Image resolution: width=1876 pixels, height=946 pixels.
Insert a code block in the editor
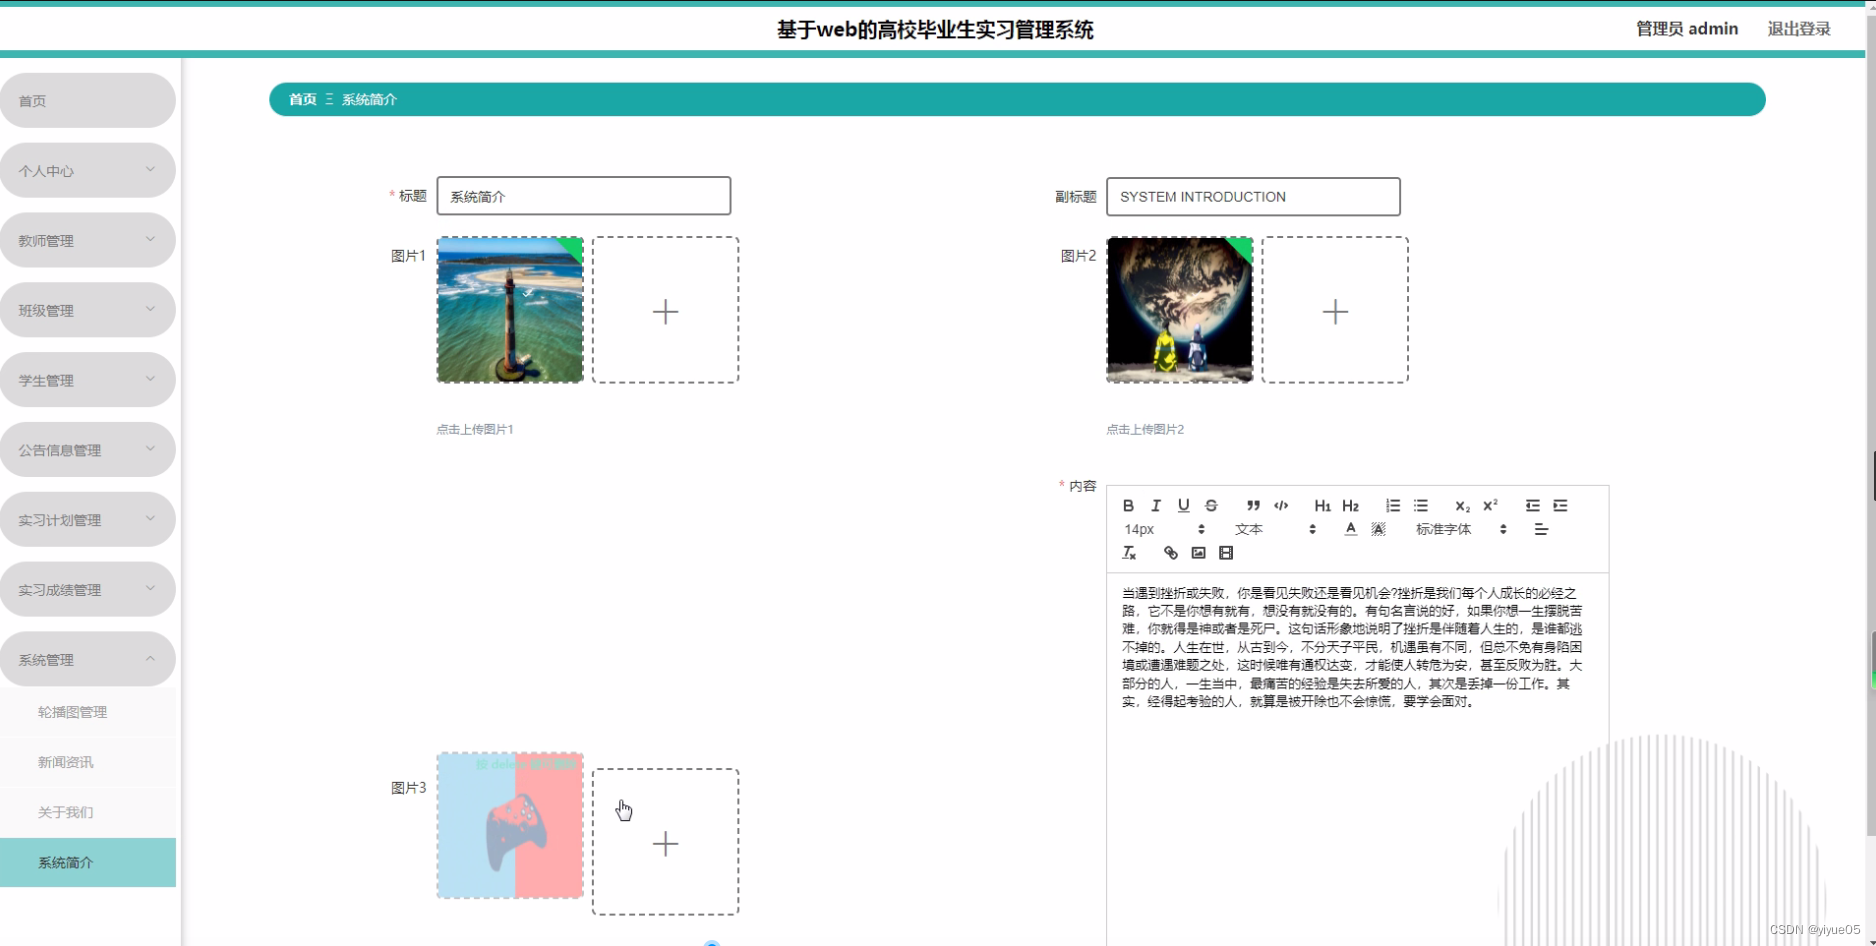click(x=1281, y=505)
